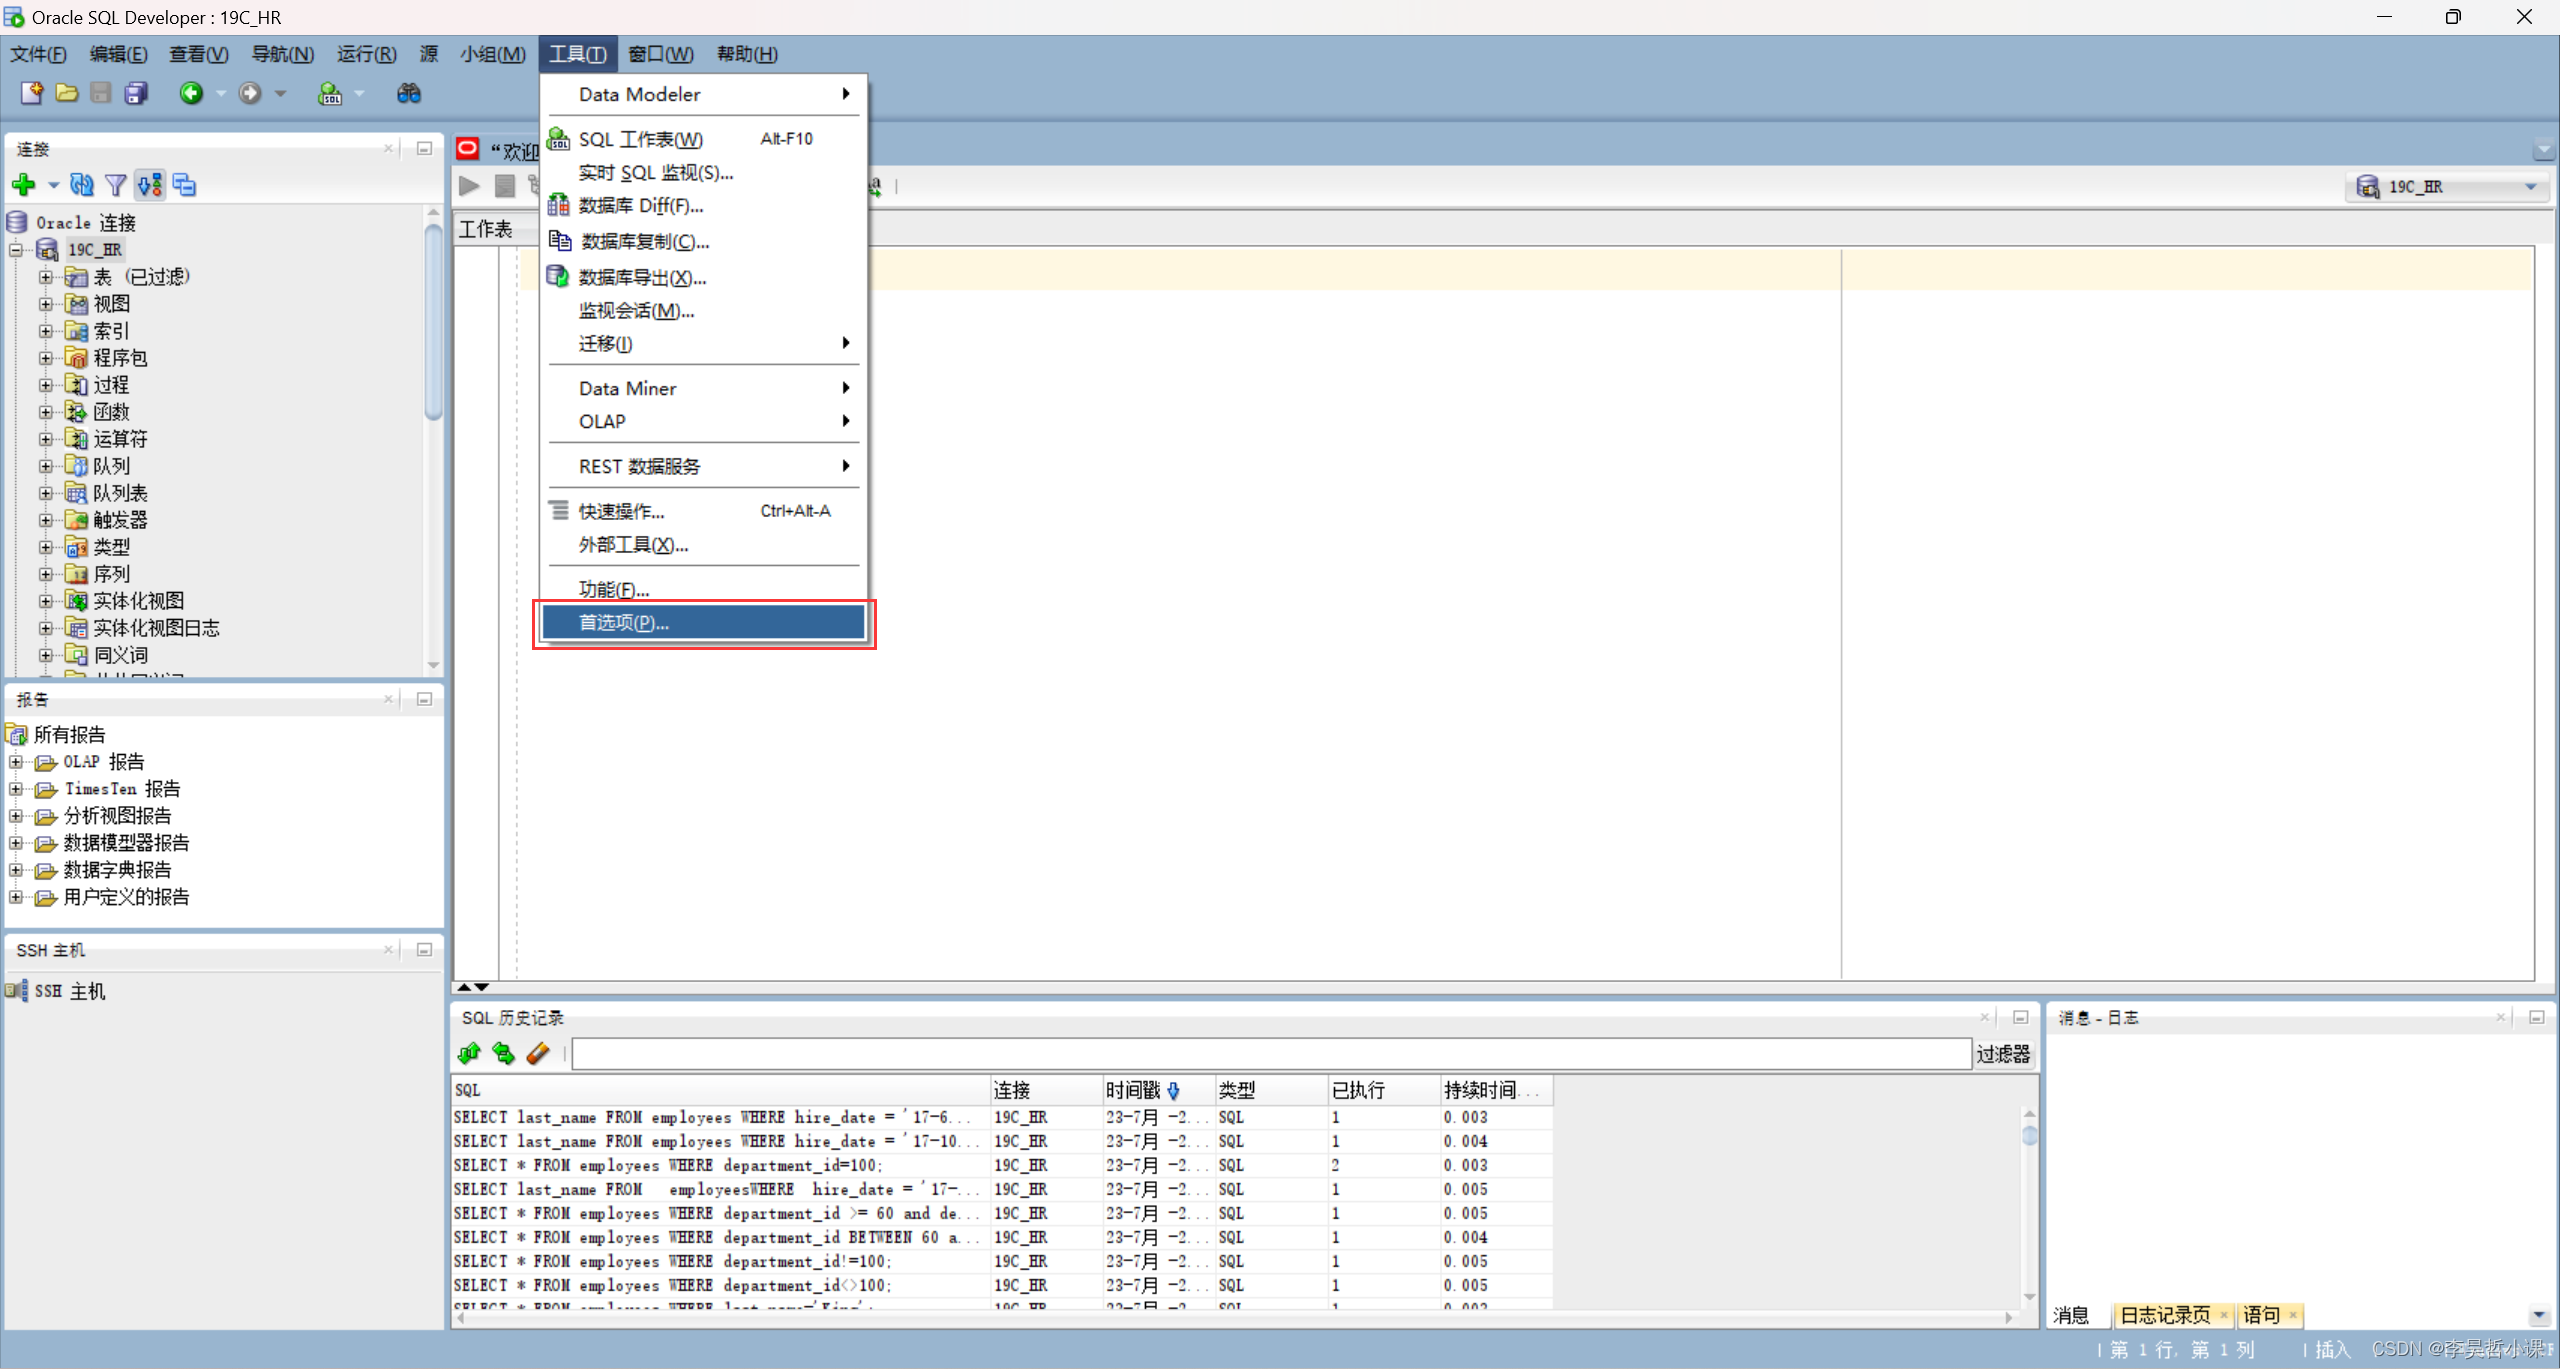This screenshot has height=1369, width=2560.
Task: Switch to the 日志记录页 tab
Action: (x=2164, y=1315)
